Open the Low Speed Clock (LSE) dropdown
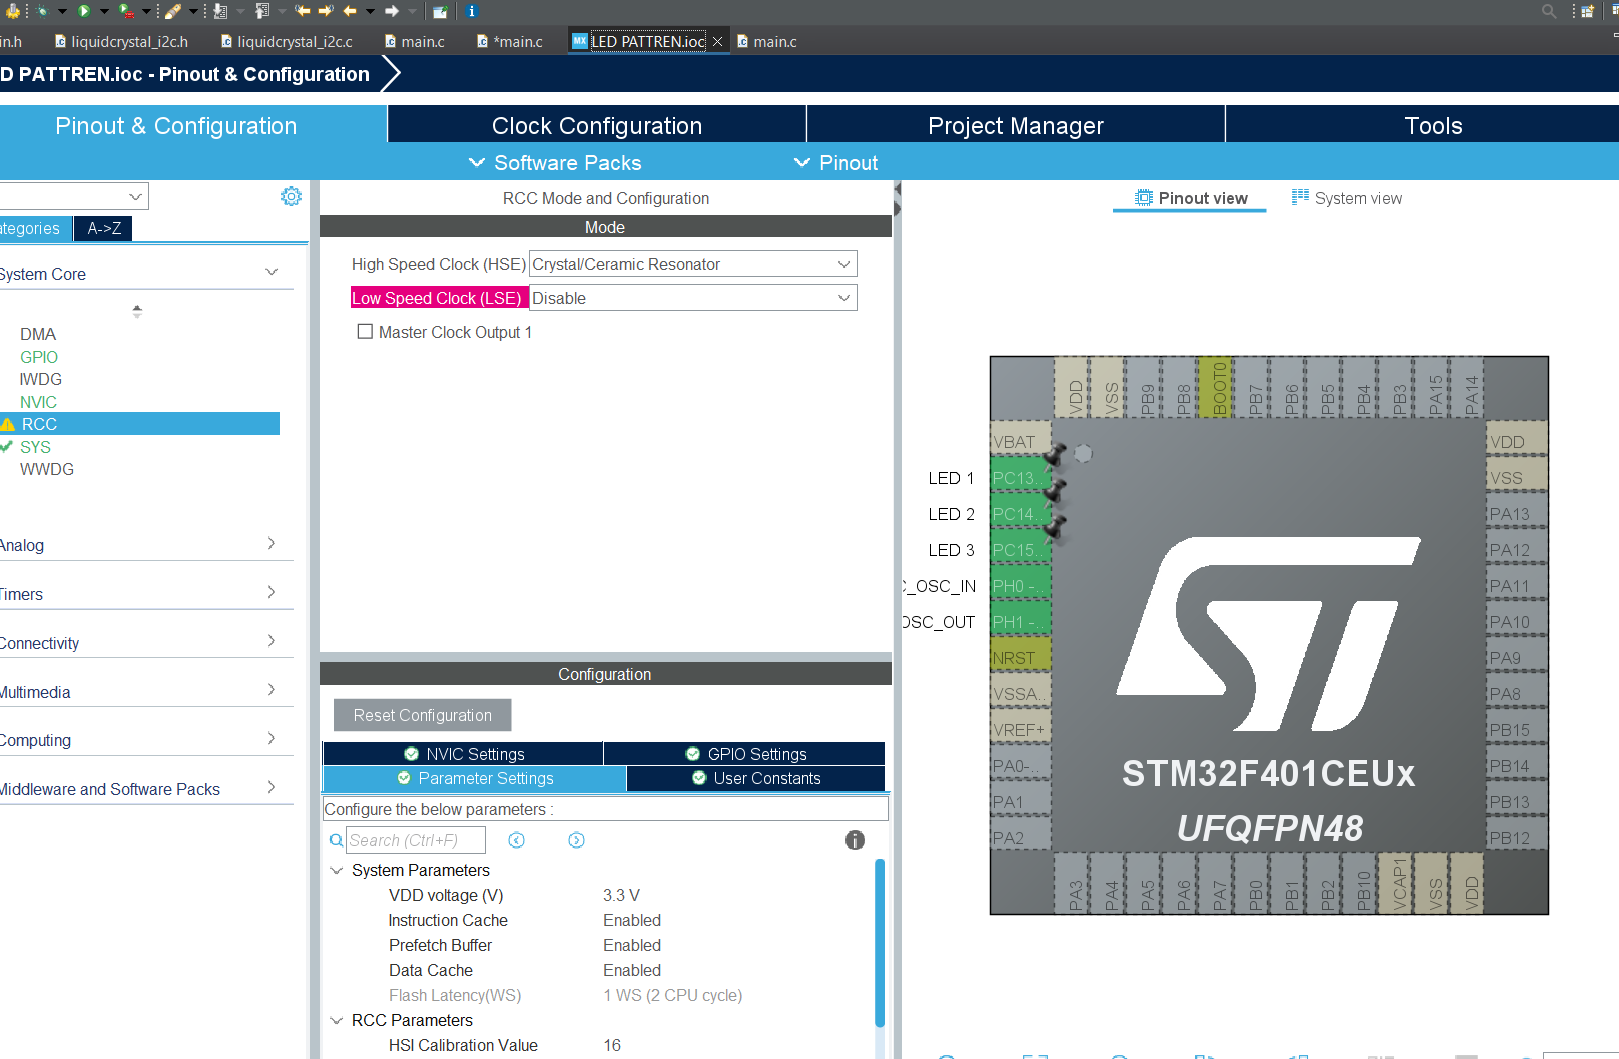The height and width of the screenshot is (1059, 1619). click(x=693, y=298)
